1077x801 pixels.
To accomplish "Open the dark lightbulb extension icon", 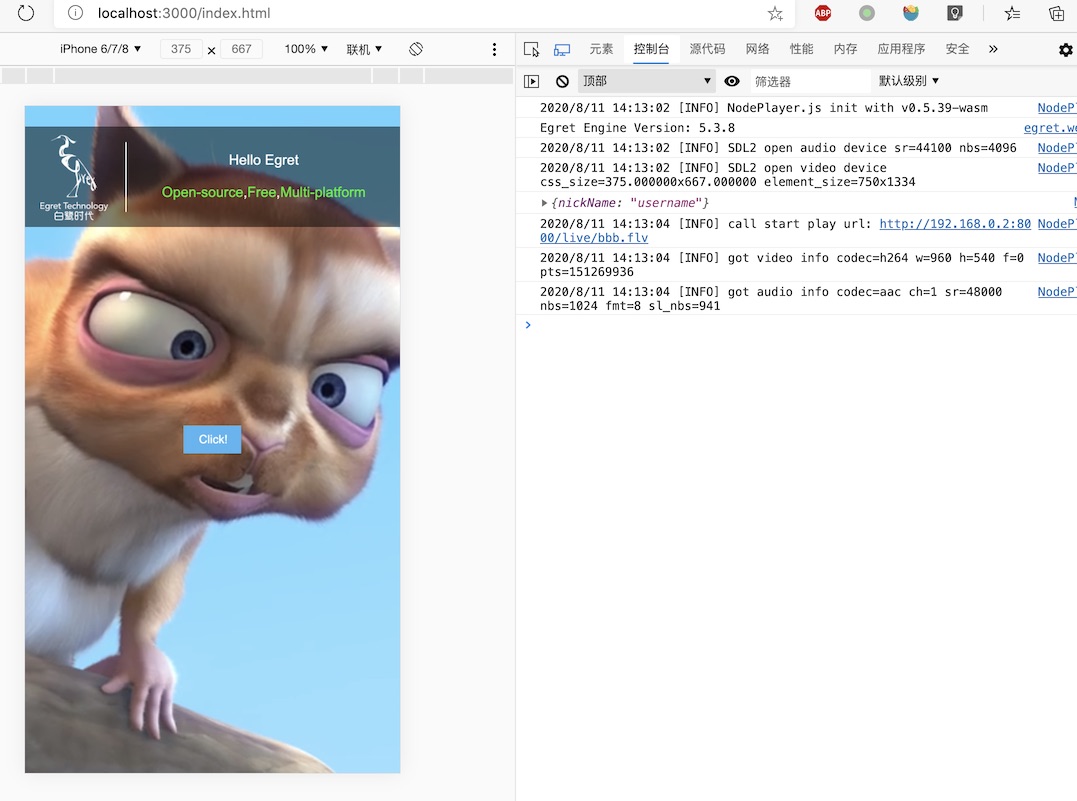I will pos(955,12).
